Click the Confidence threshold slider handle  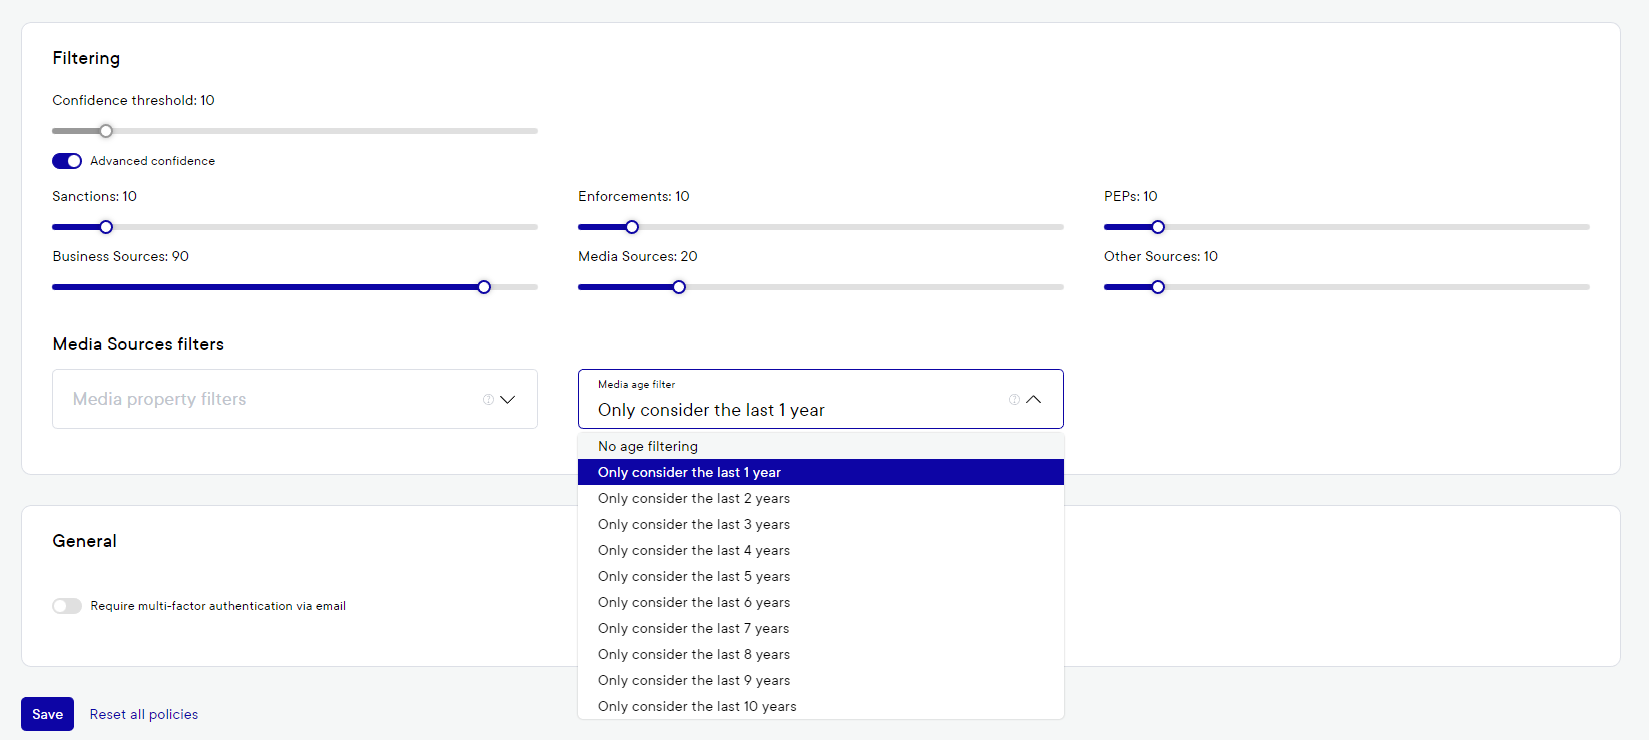coord(106,131)
